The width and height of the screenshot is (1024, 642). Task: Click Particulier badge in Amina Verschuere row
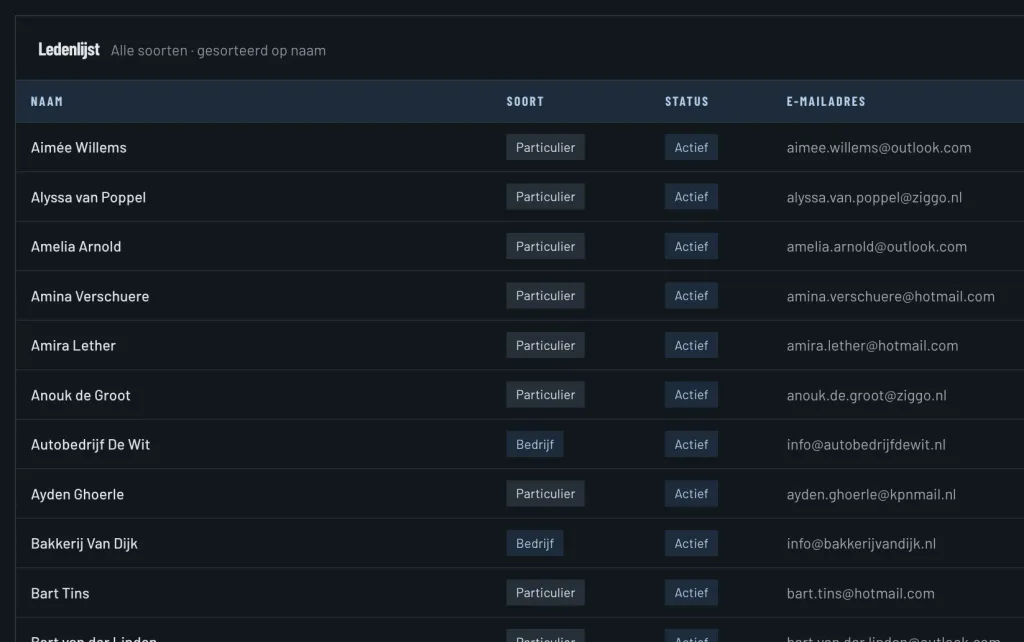[x=545, y=296]
